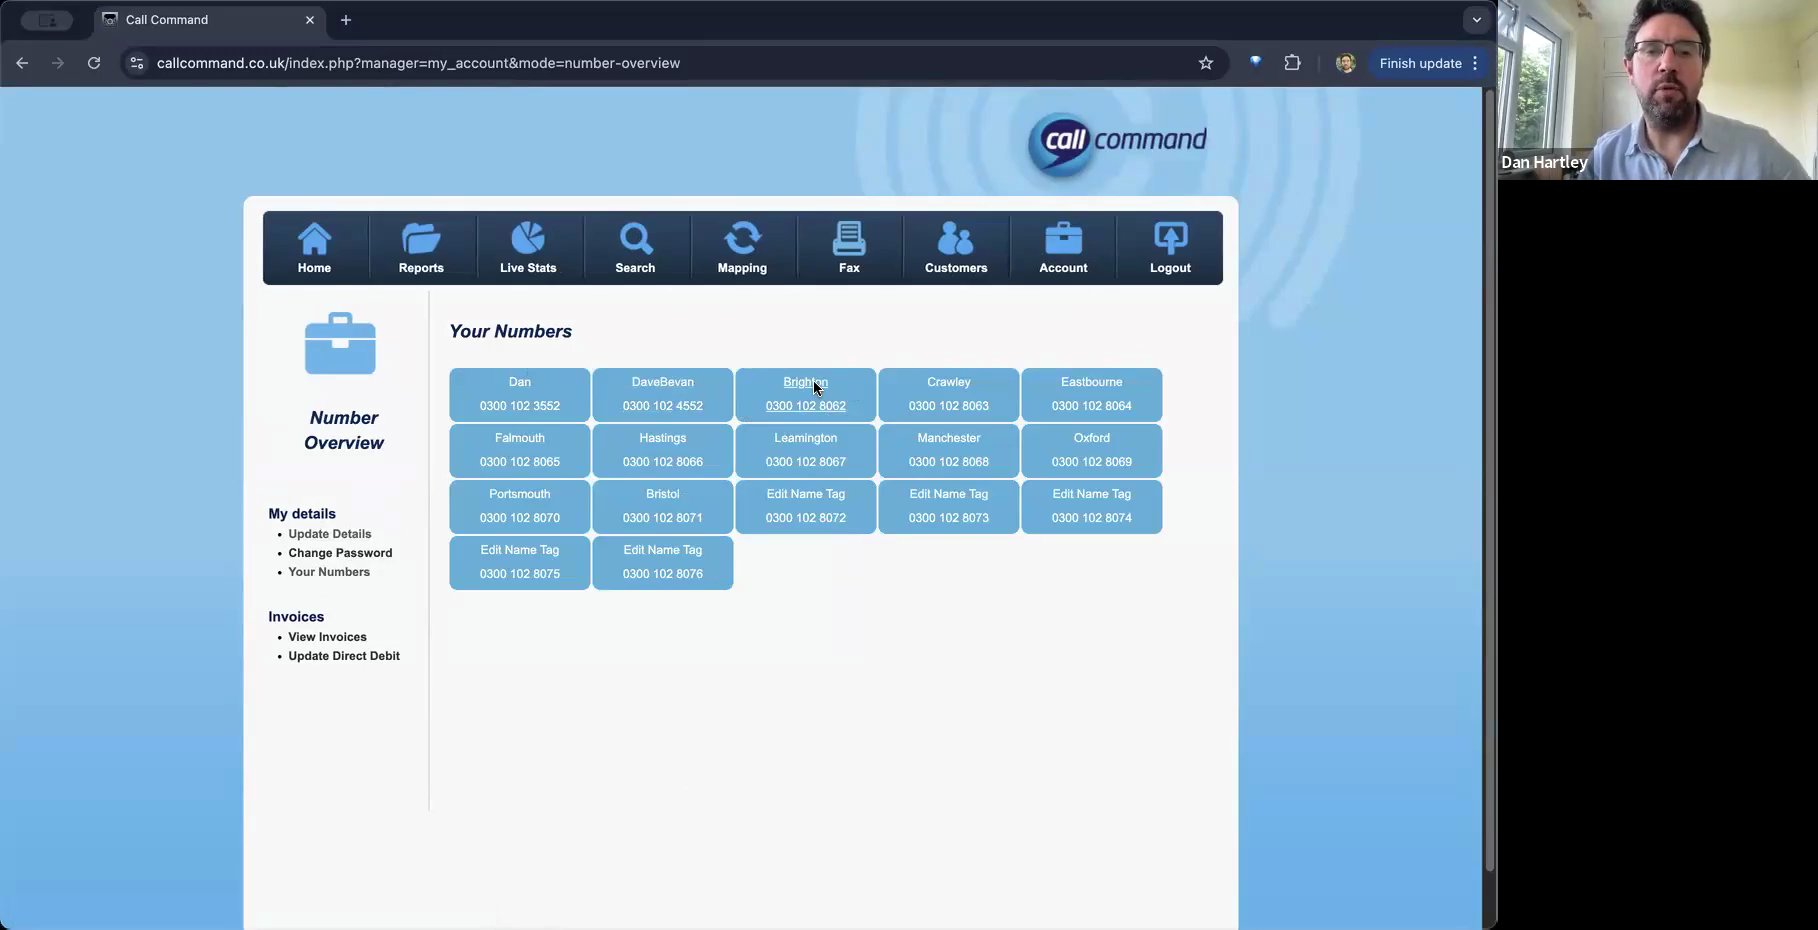This screenshot has height=930, width=1818.
Task: Select the Logout icon
Action: pos(1170,238)
